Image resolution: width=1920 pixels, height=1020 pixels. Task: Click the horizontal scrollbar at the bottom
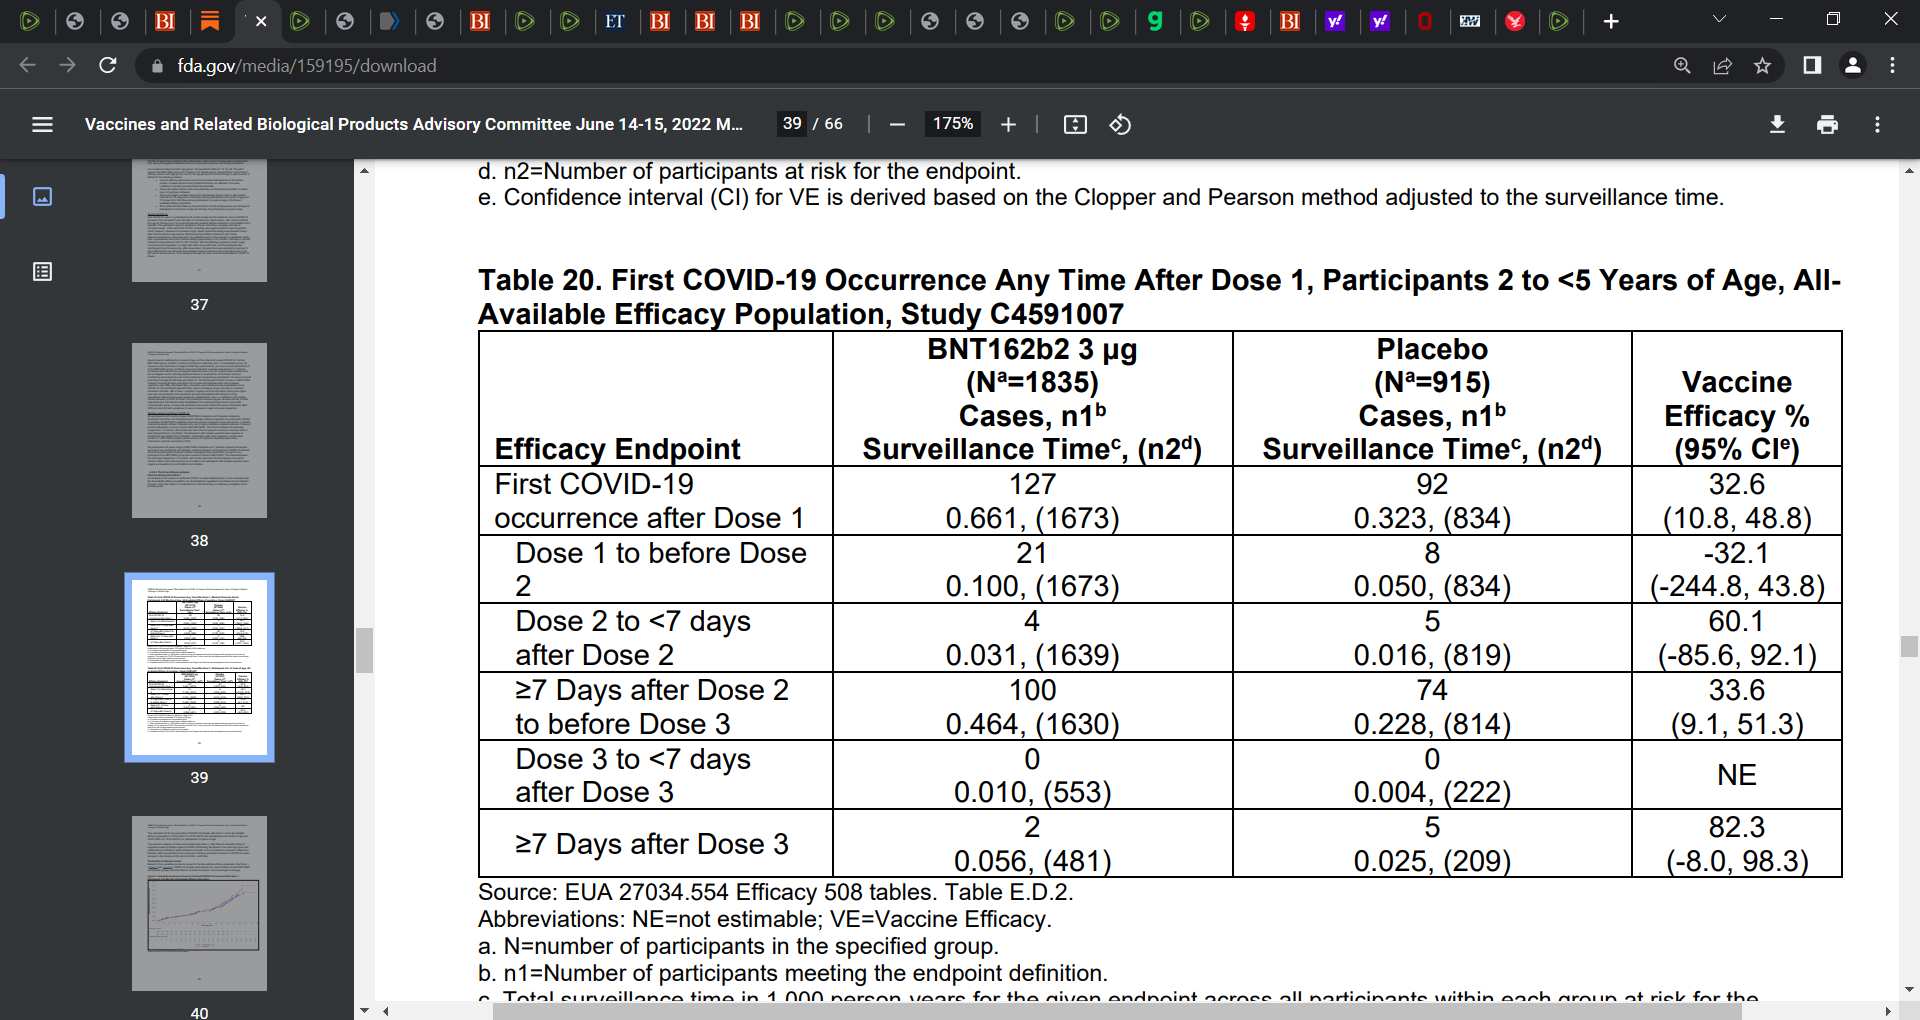pyautogui.click(x=1117, y=1011)
